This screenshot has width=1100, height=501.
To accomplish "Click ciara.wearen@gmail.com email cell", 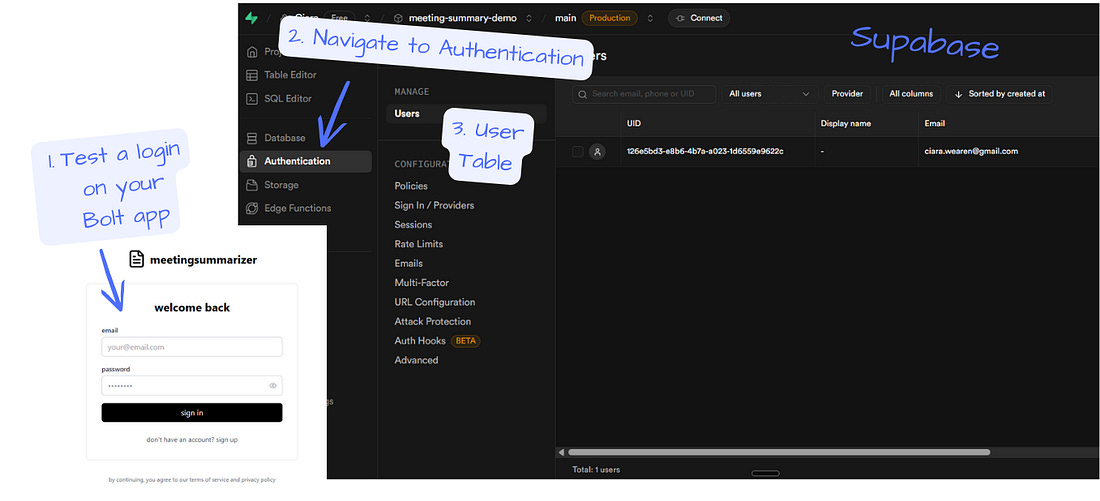I will click(971, 152).
